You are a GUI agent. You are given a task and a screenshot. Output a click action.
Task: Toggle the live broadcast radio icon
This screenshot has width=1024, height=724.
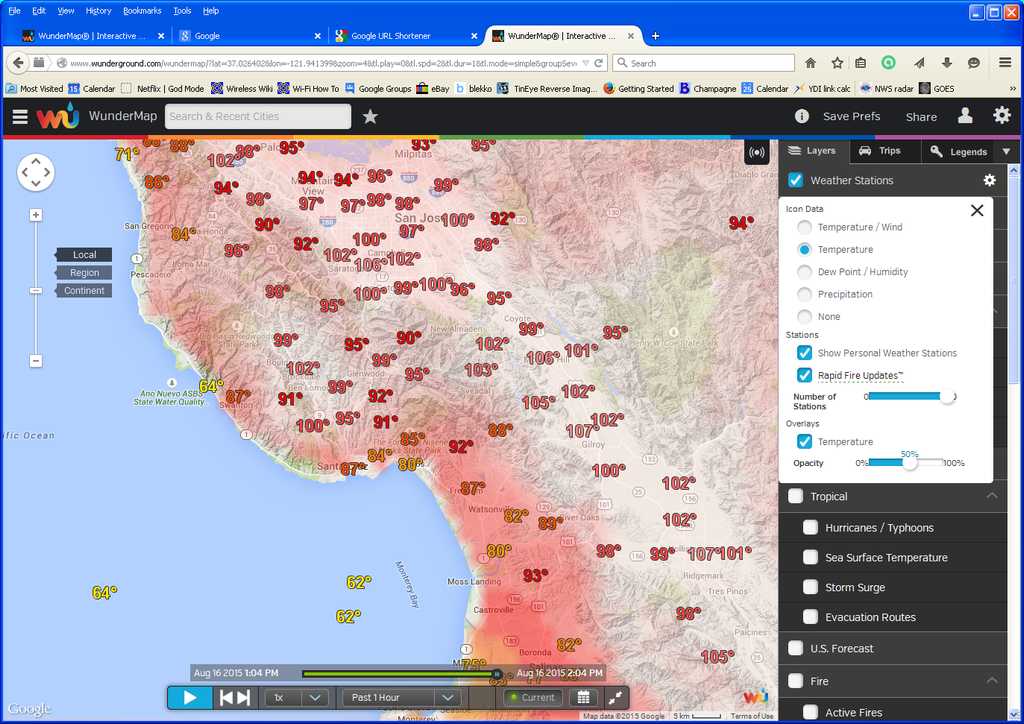pyautogui.click(x=757, y=153)
